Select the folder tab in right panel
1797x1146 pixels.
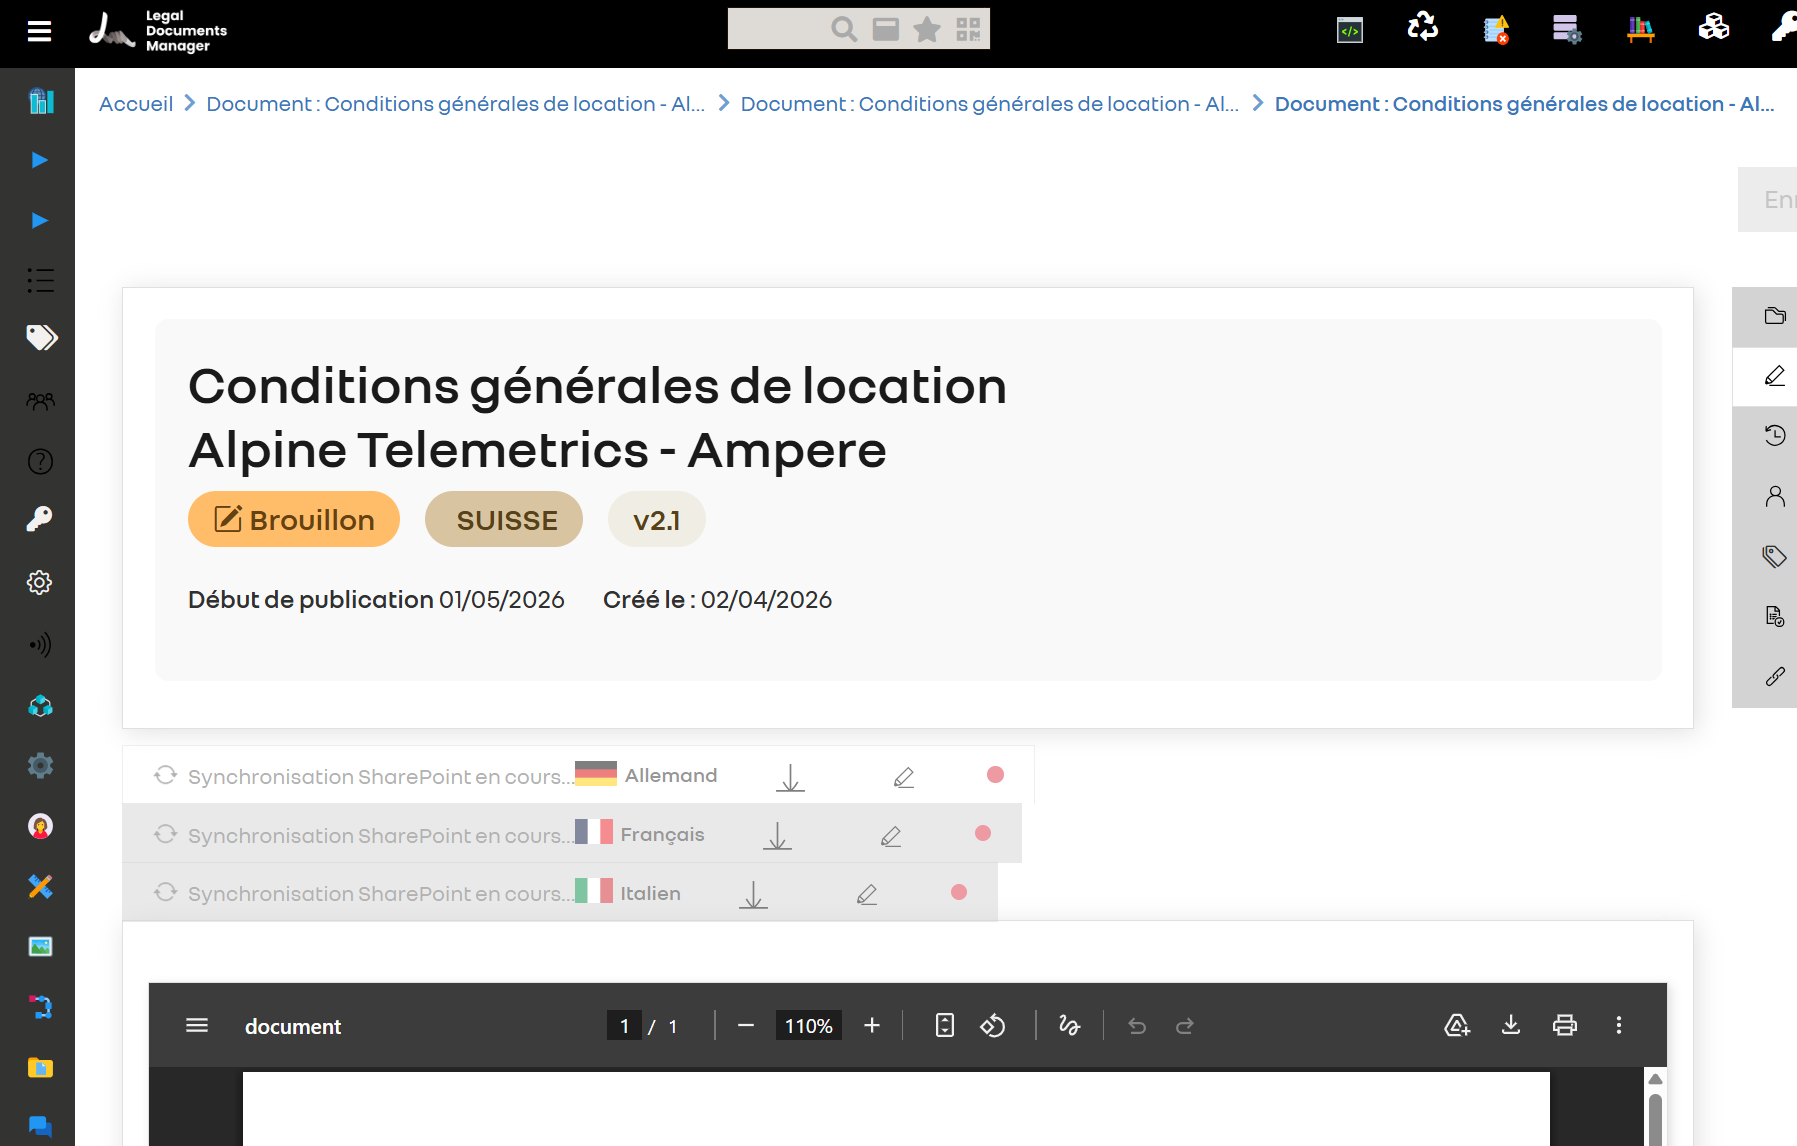(1774, 316)
